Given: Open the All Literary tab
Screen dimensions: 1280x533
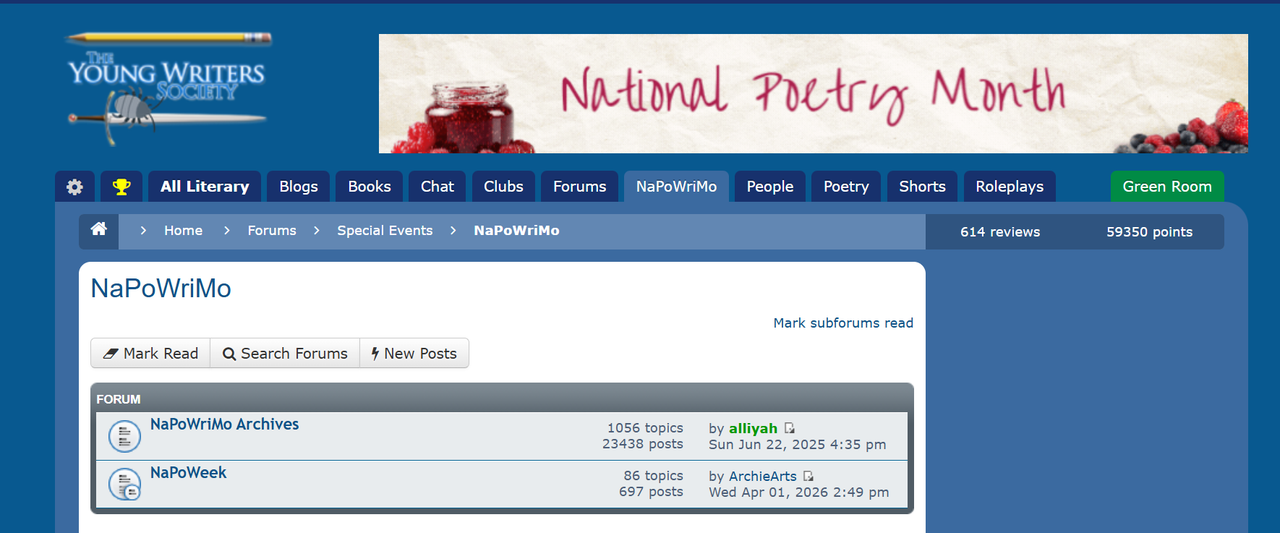Looking at the screenshot, I should point(205,186).
